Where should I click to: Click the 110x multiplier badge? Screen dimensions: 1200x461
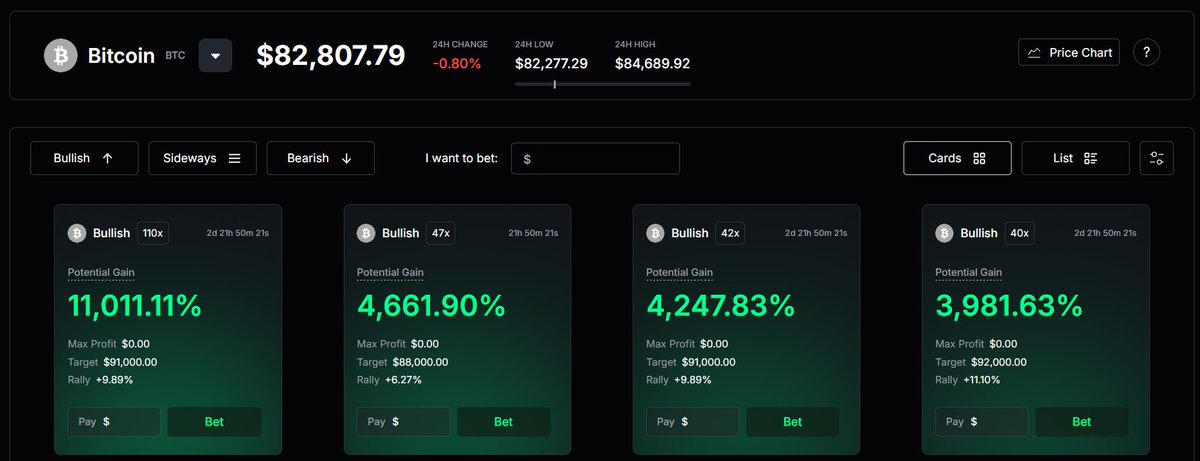pos(153,233)
